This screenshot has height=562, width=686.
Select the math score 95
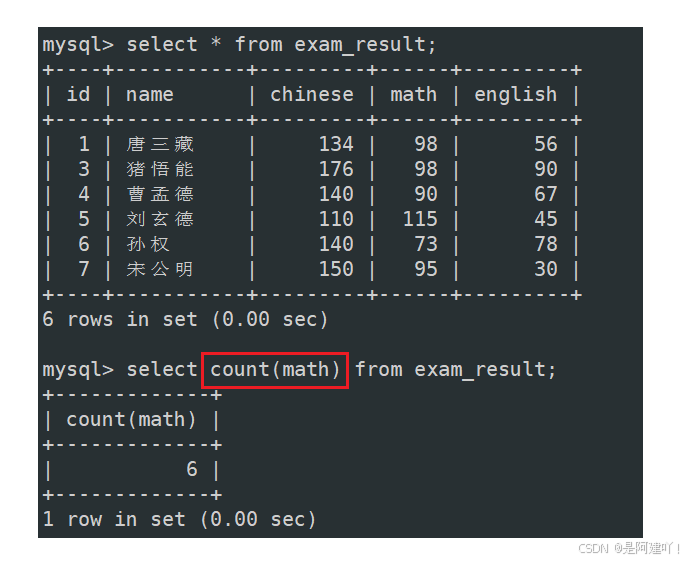tap(426, 269)
